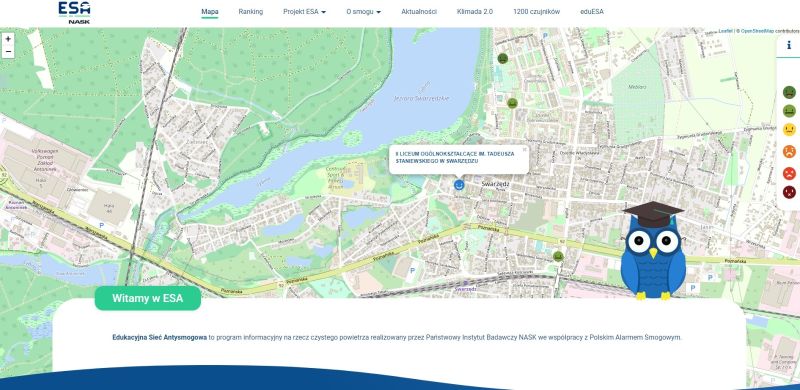Viewport: 800px width, 390px height.
Task: Select the dark green face legend icon
Action: point(789,92)
